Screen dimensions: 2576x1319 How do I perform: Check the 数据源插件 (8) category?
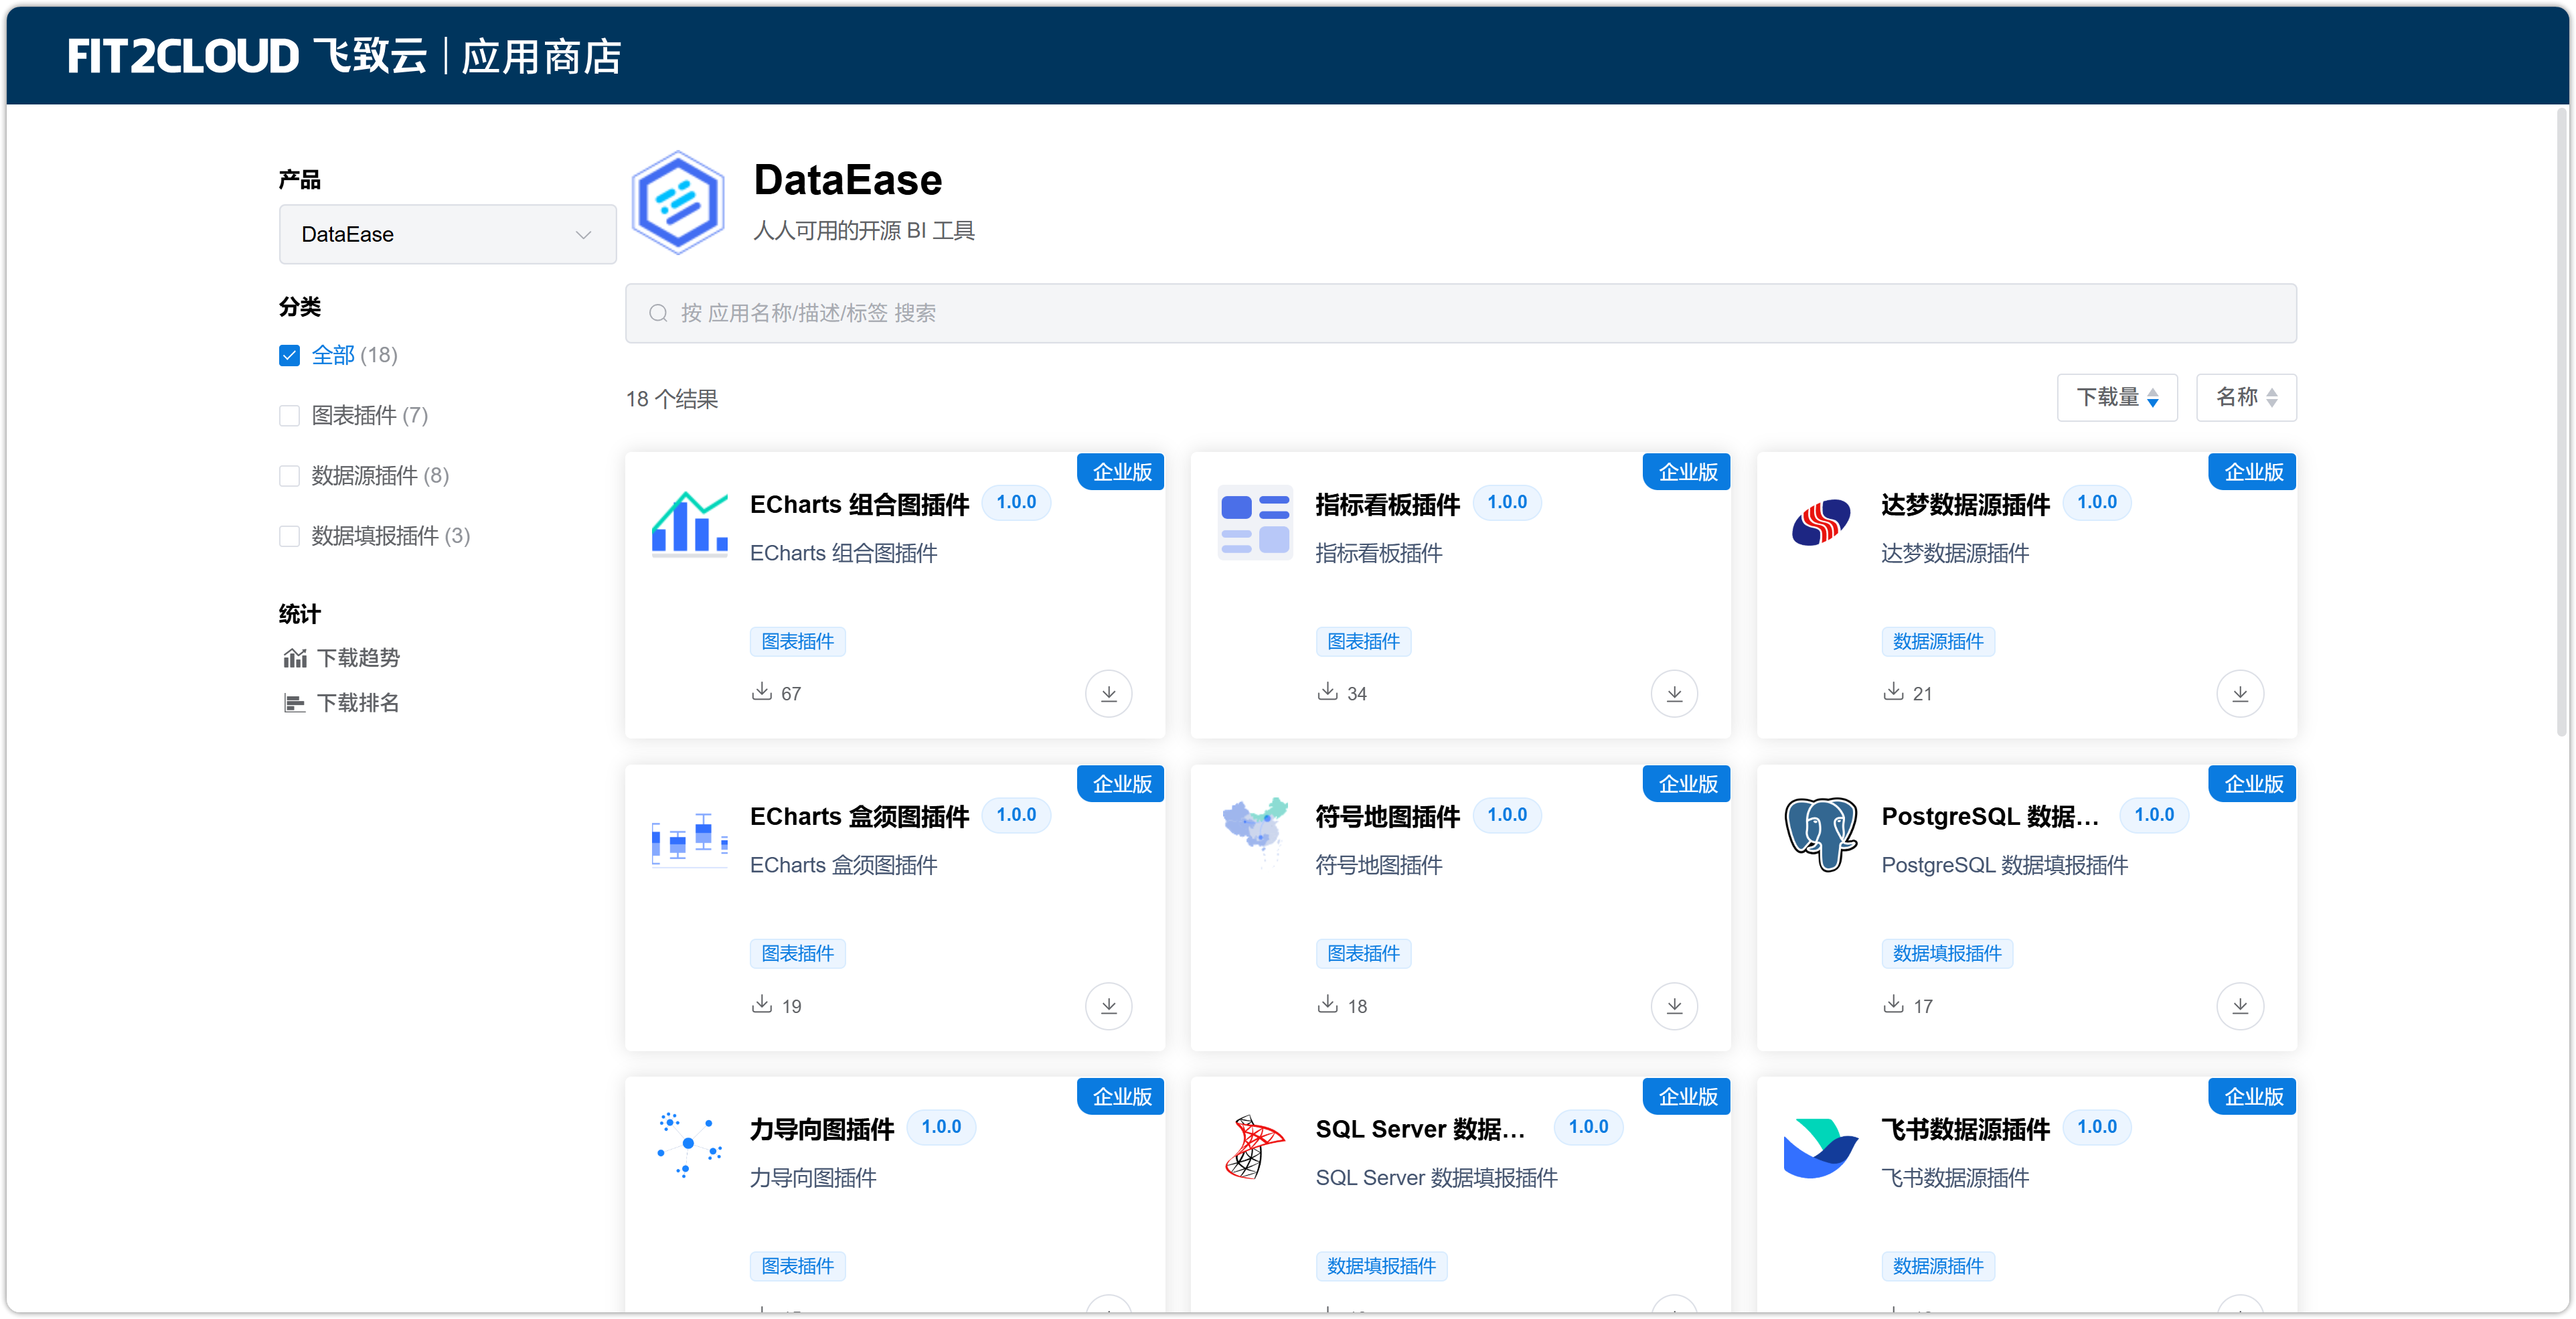(290, 475)
